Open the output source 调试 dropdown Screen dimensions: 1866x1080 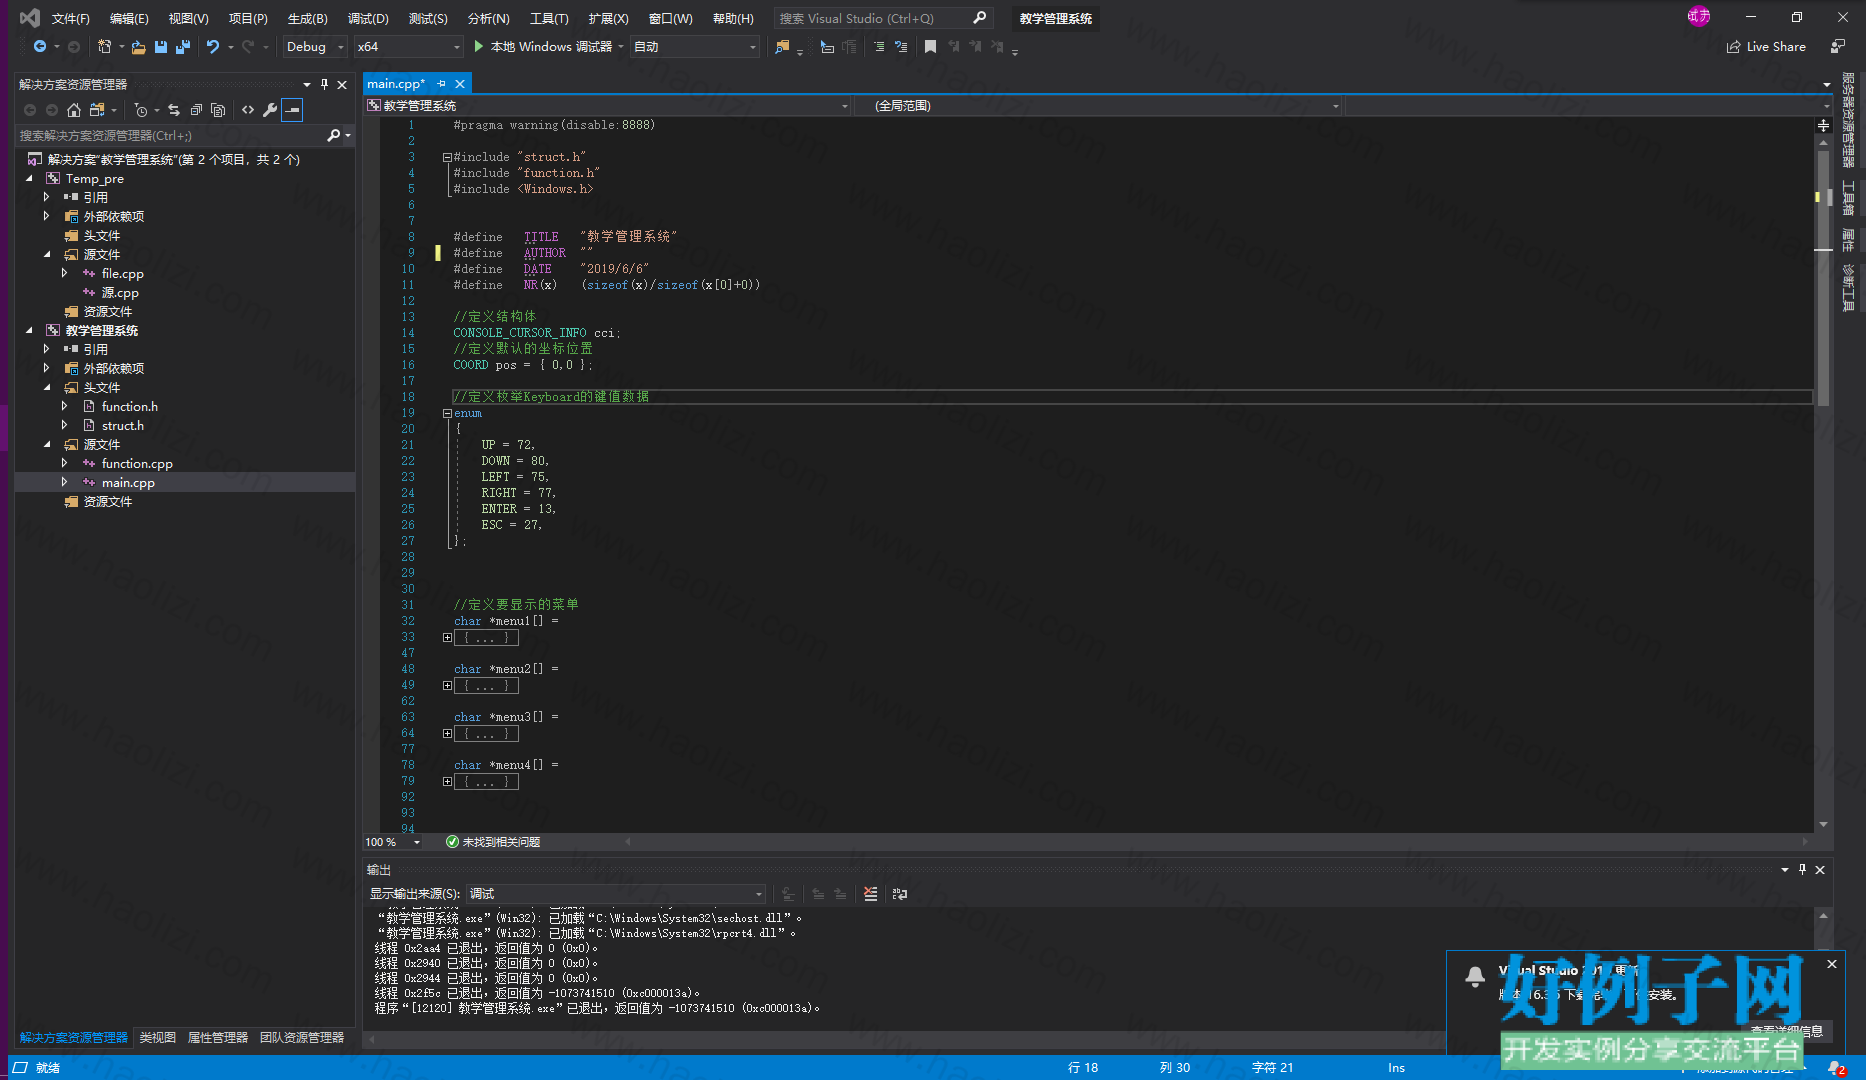pyautogui.click(x=616, y=894)
